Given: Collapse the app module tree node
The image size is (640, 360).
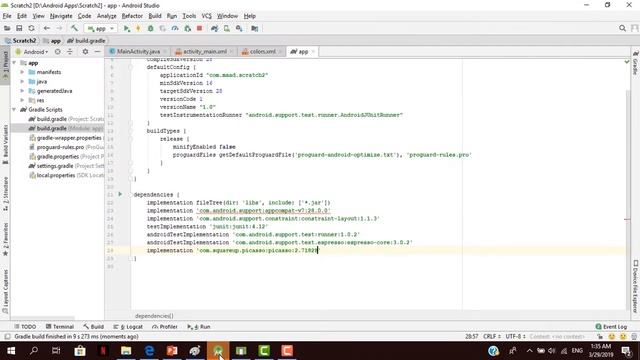Looking at the screenshot, I should tap(15, 63).
